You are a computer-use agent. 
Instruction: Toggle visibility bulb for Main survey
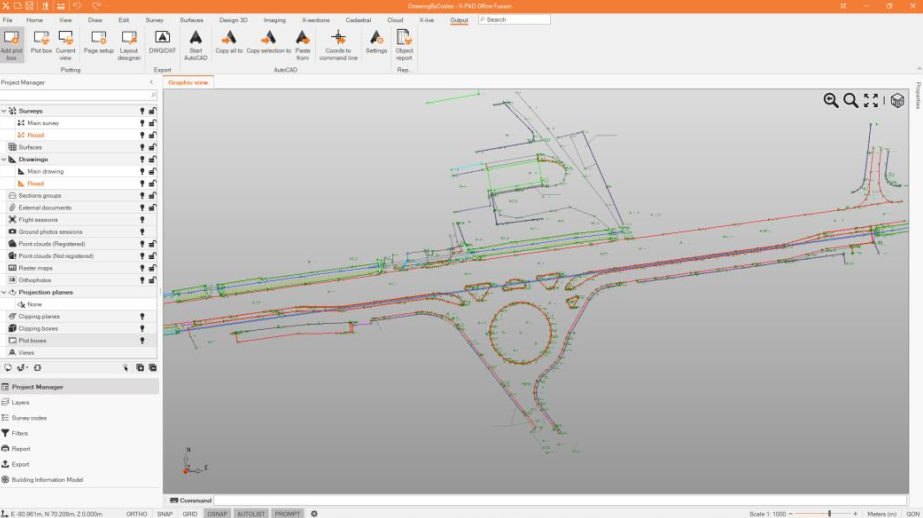142,123
